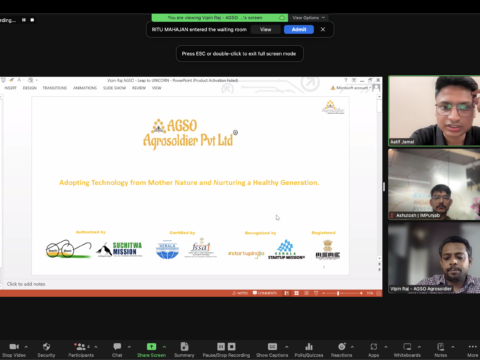
Task: Click the pause recording indicator at top left
Action: click(x=24, y=20)
